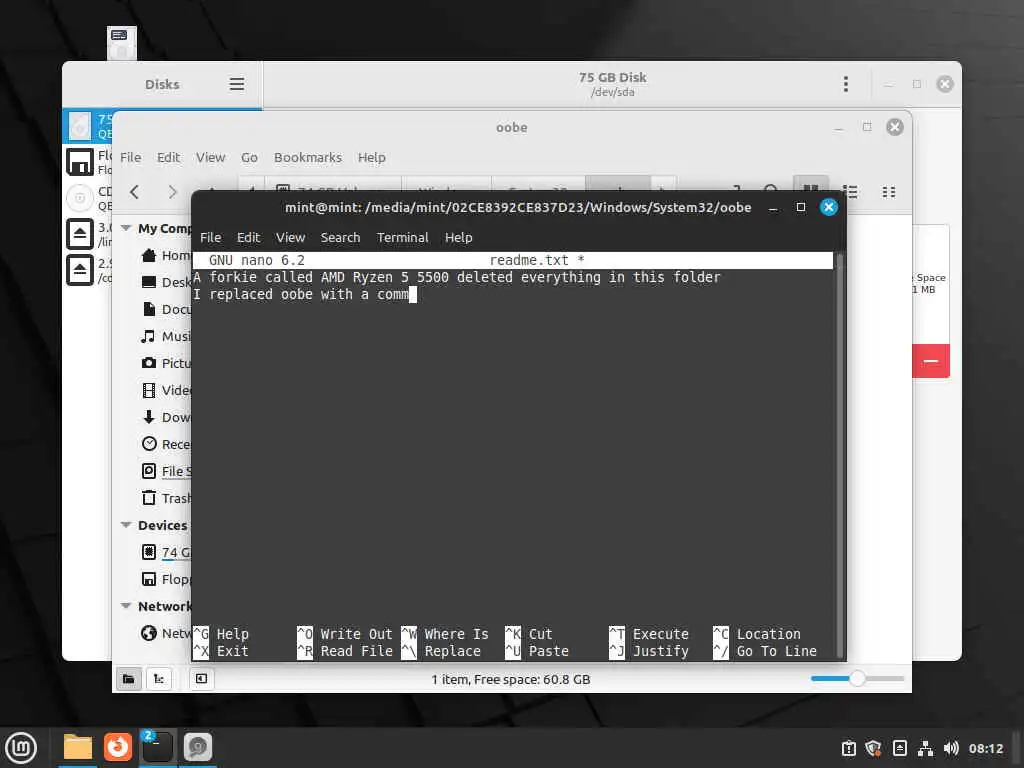Screen dimensions: 1024x768
Task: Open the update manager shield tray icon
Action: [x=873, y=748]
